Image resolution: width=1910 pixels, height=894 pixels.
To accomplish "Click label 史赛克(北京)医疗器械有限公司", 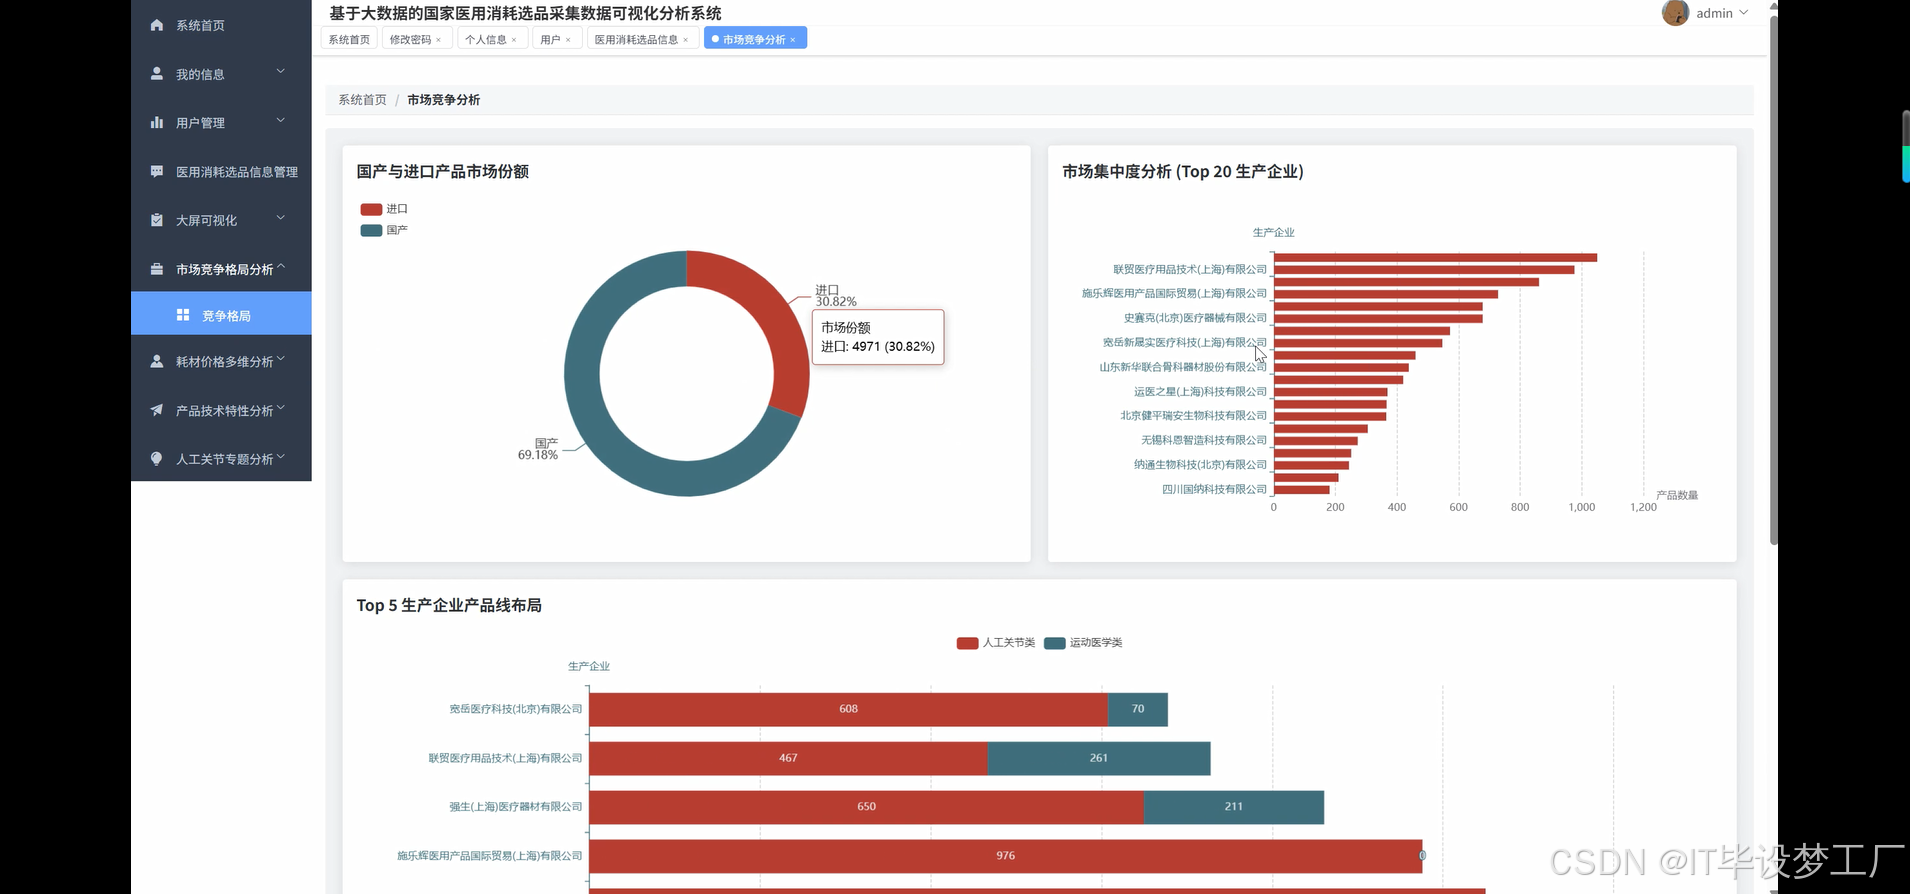I will [1195, 318].
